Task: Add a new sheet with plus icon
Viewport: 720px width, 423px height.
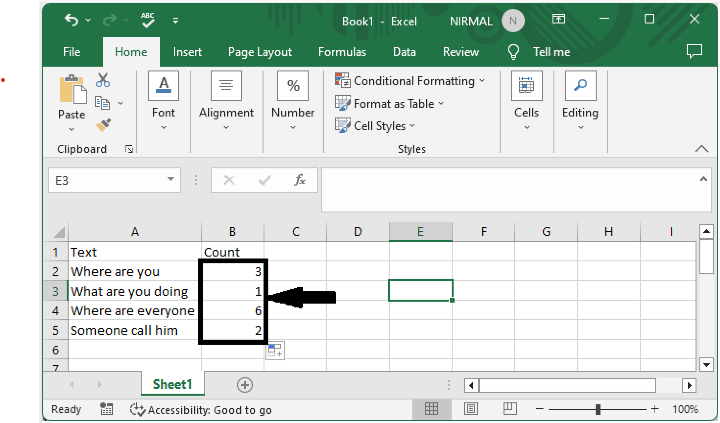Action: pos(245,384)
